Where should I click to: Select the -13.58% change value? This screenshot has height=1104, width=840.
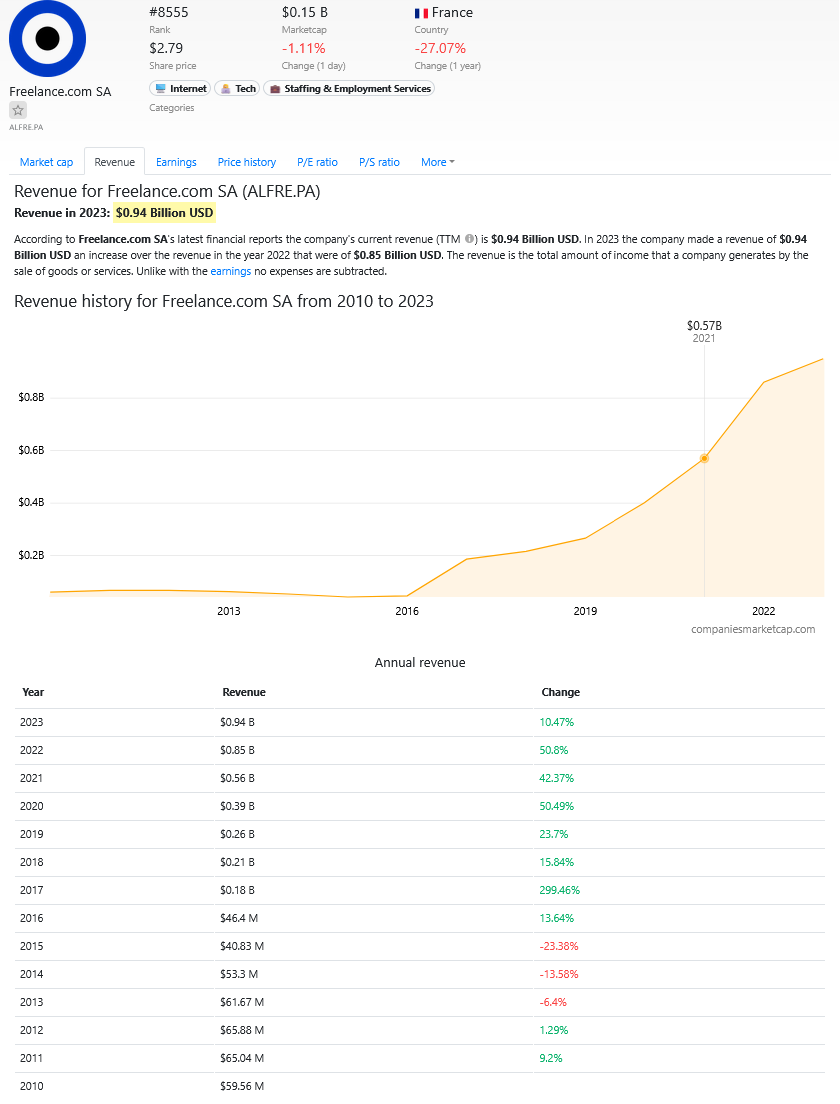pyautogui.click(x=559, y=974)
